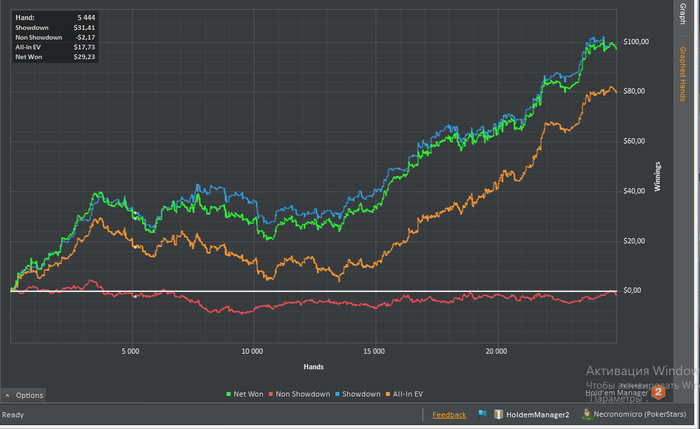Switch to the Graph side tab
The image size is (700, 429).
click(683, 13)
